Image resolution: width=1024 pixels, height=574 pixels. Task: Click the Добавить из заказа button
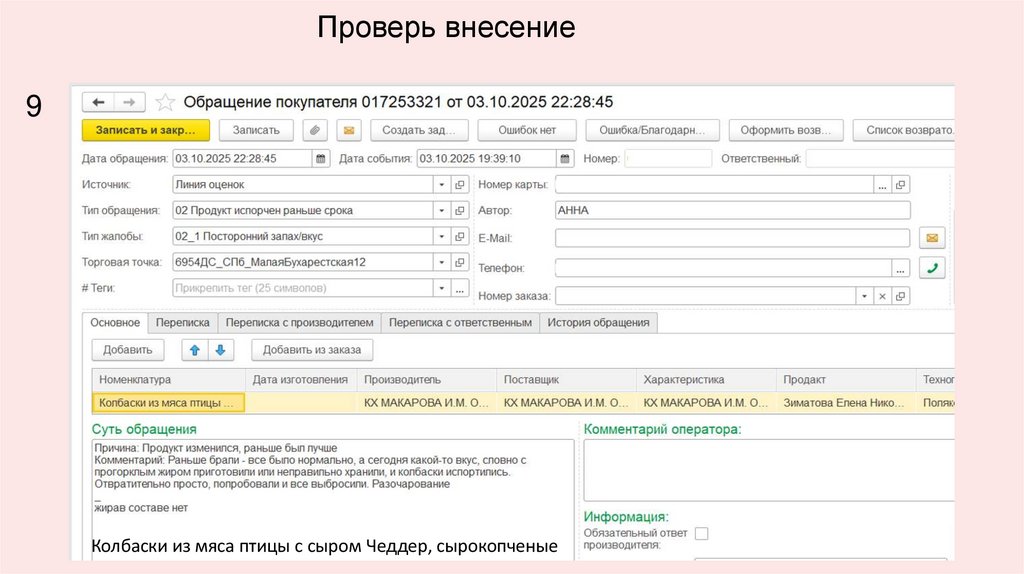pyautogui.click(x=312, y=350)
